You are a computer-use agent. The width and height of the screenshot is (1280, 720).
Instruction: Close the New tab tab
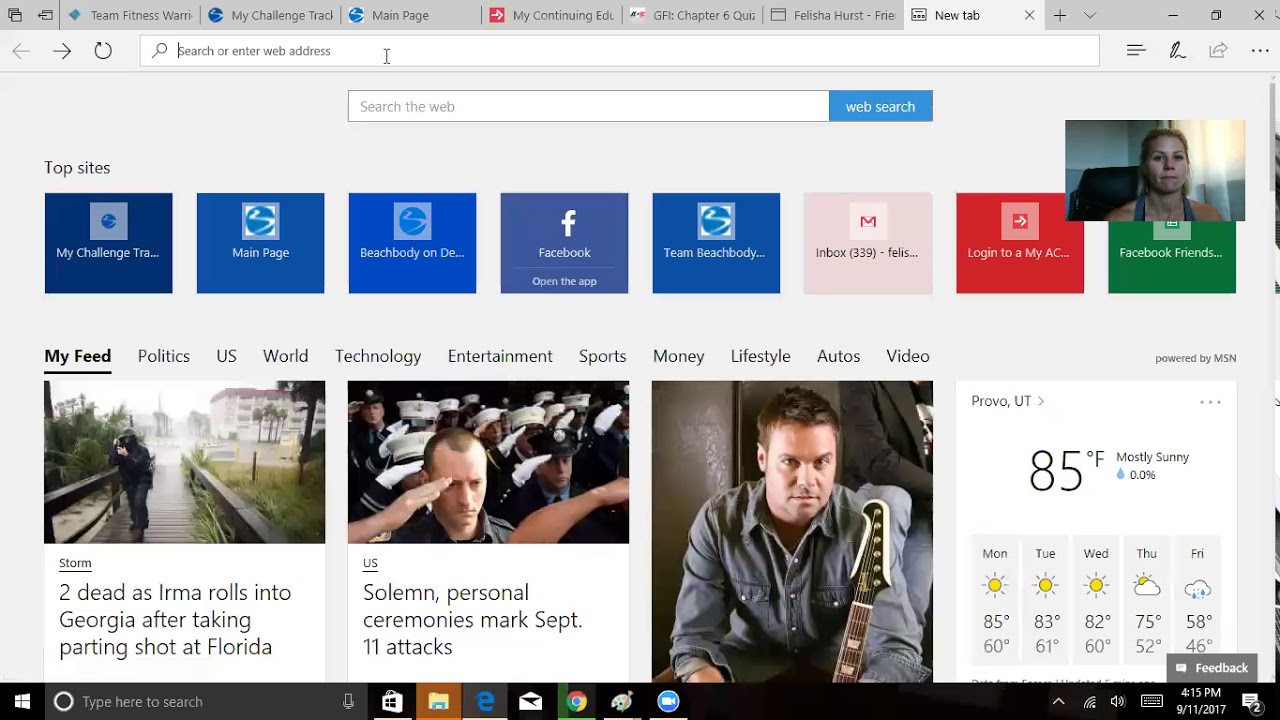(1030, 15)
